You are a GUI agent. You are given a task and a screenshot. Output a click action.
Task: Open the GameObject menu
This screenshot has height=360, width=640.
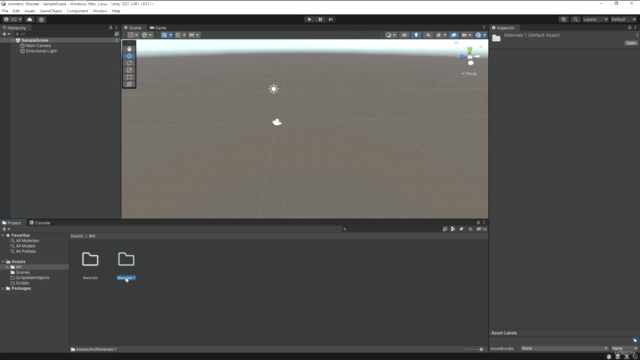pos(51,11)
